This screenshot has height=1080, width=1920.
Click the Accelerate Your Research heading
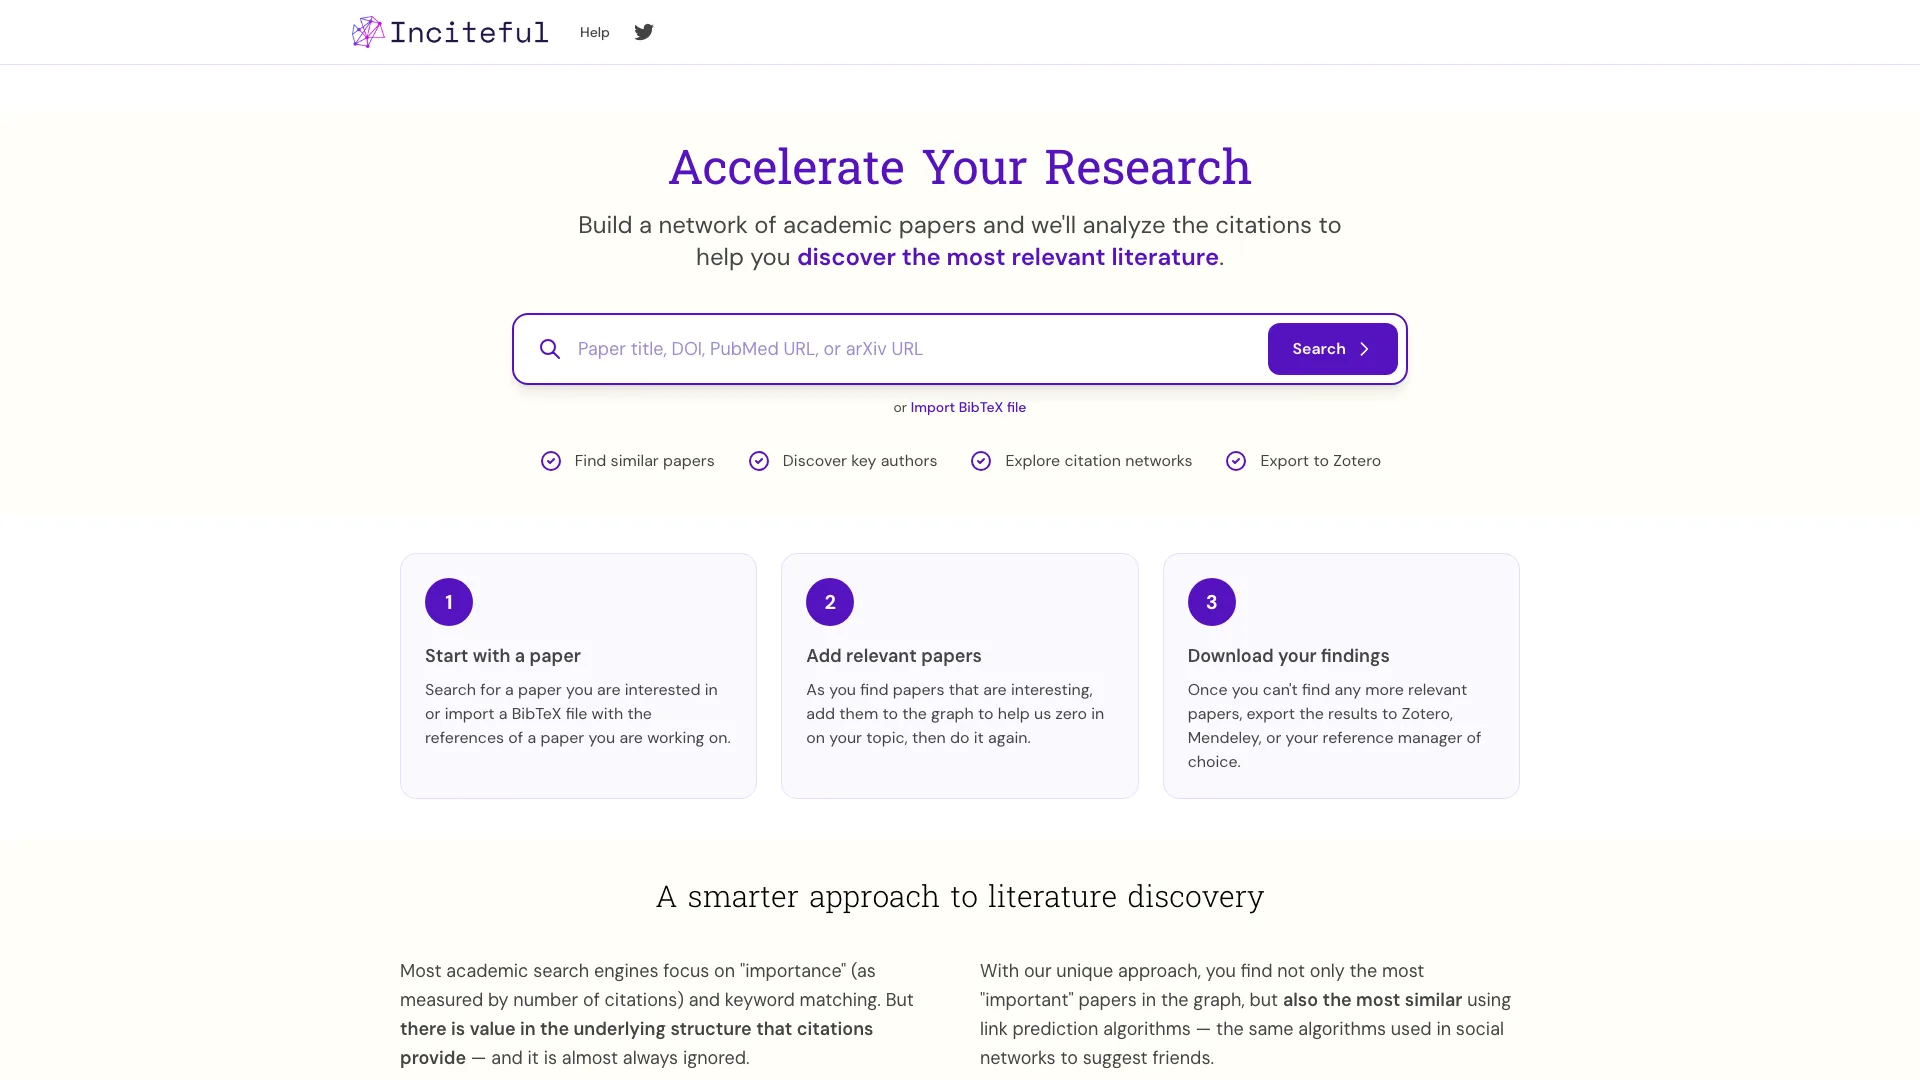click(960, 167)
